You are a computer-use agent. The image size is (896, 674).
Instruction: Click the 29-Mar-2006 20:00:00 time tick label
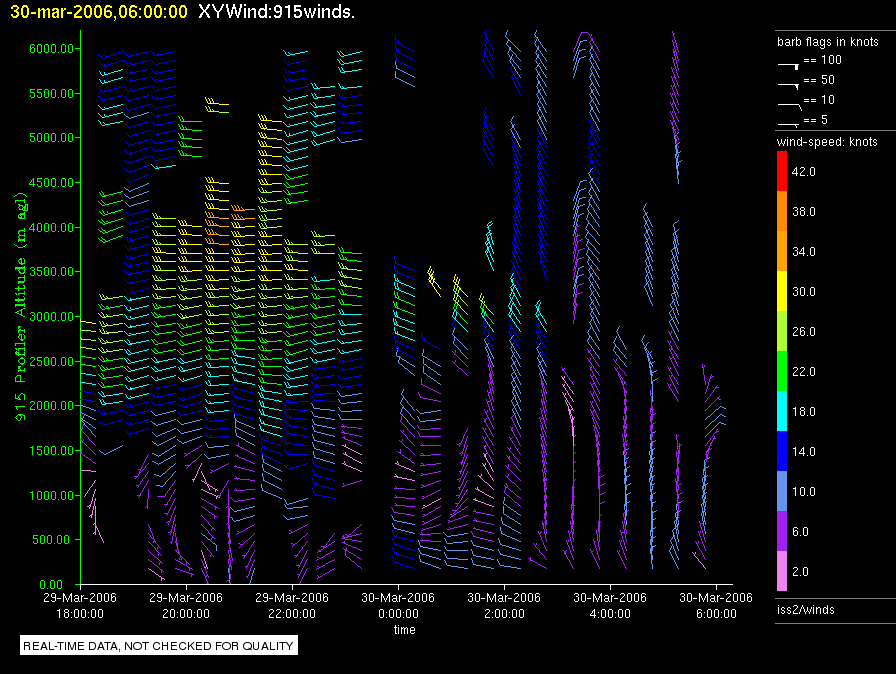(x=186, y=605)
